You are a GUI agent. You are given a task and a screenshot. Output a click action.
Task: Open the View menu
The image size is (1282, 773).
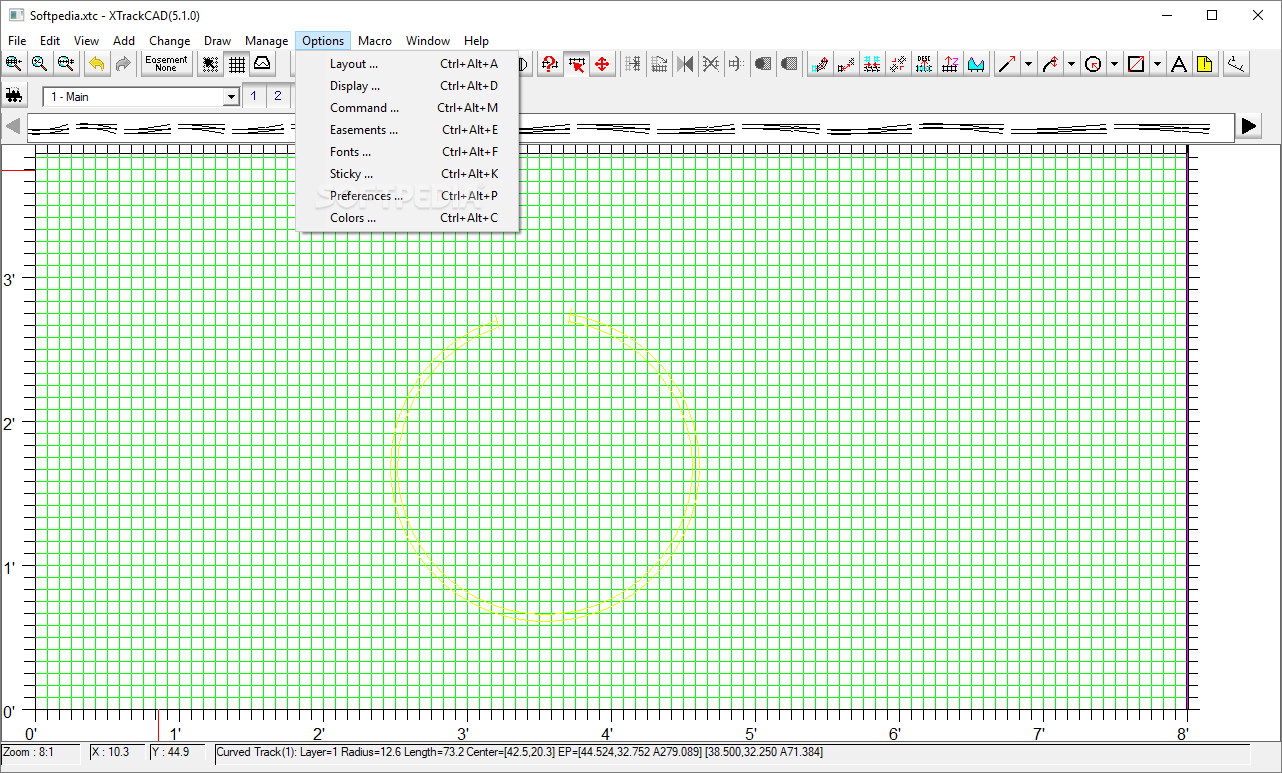pyautogui.click(x=87, y=41)
